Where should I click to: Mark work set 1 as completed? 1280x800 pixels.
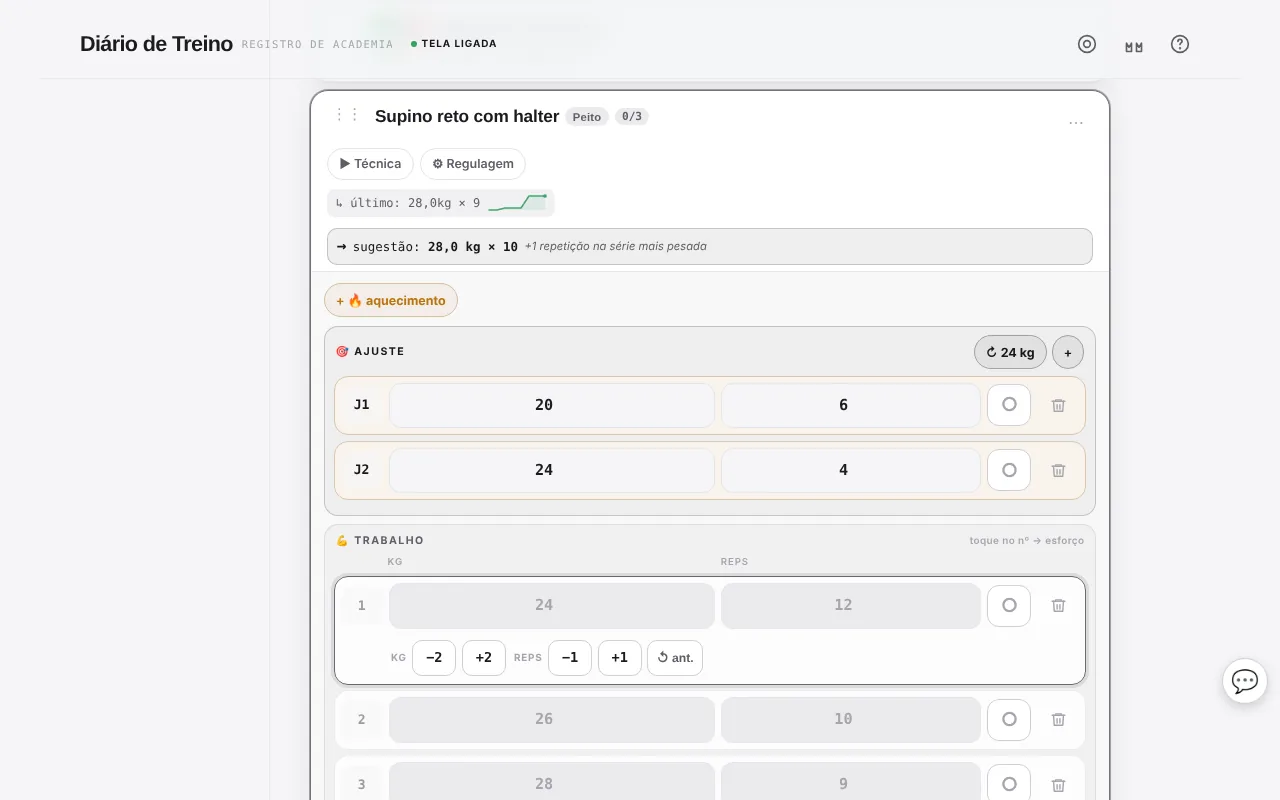click(x=1009, y=605)
